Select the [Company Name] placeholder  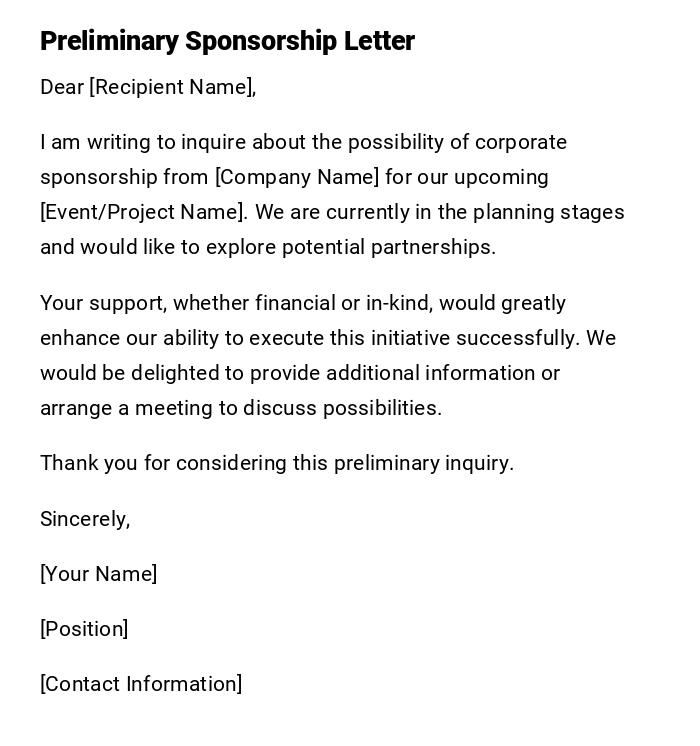(297, 177)
